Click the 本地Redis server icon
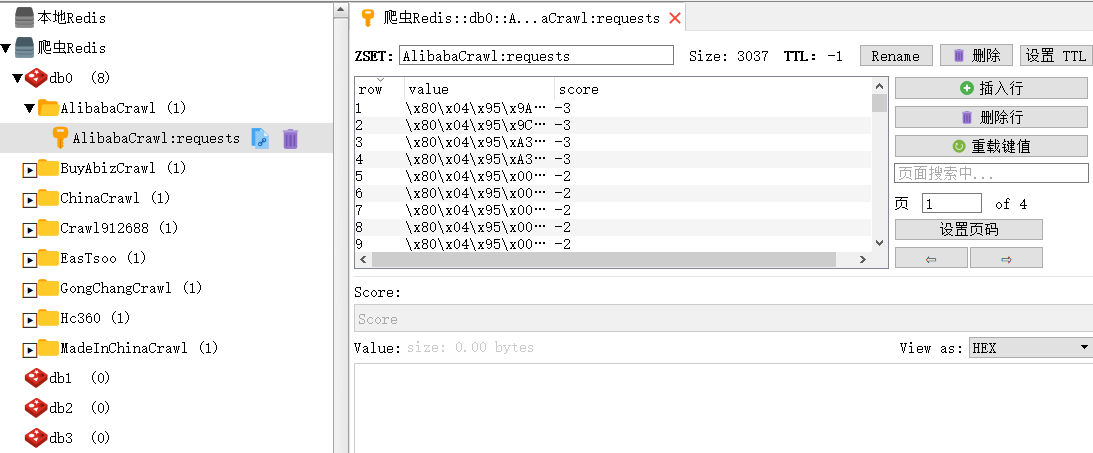 tap(24, 17)
